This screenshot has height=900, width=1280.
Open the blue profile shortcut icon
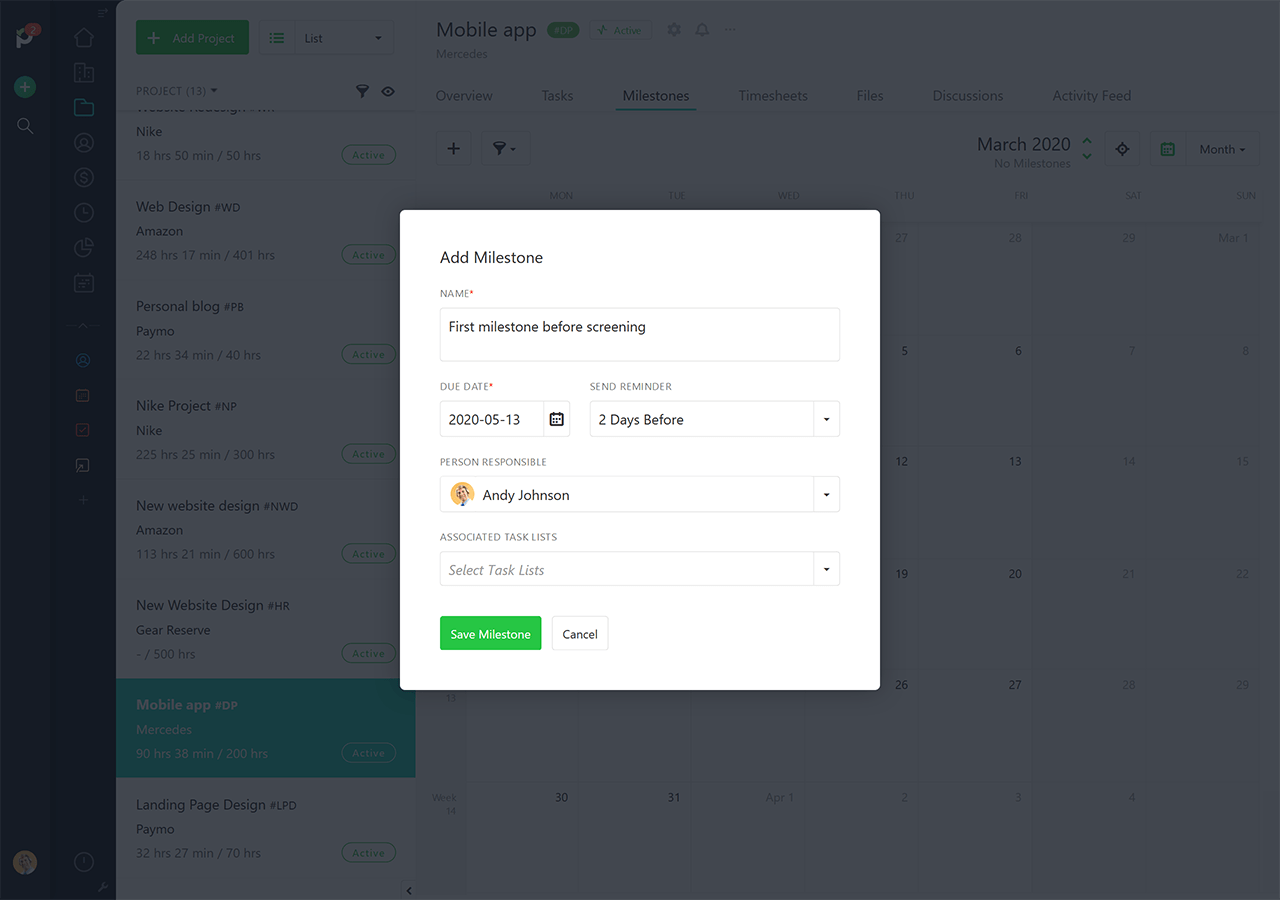point(83,360)
